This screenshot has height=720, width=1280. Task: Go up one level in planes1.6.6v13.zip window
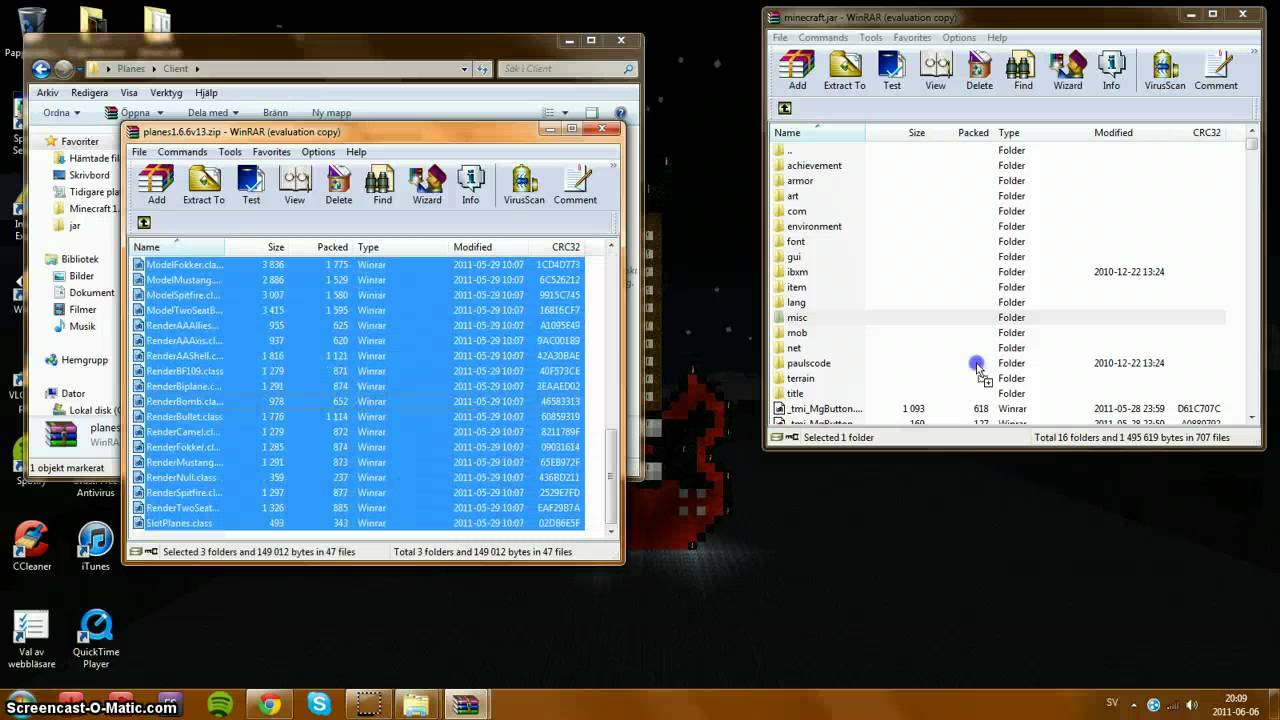click(144, 222)
